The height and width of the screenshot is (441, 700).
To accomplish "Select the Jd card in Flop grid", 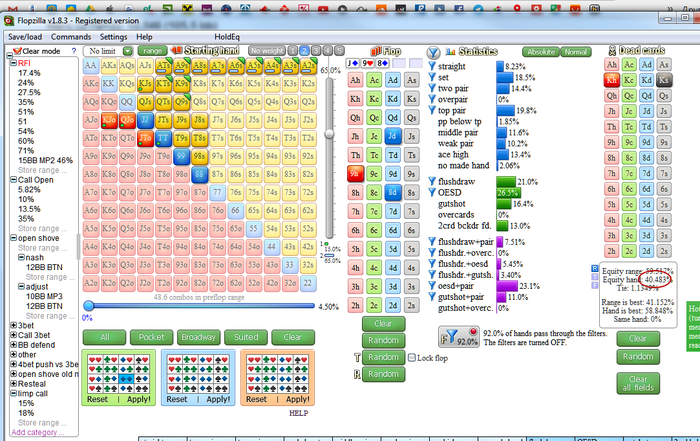I will (392, 136).
